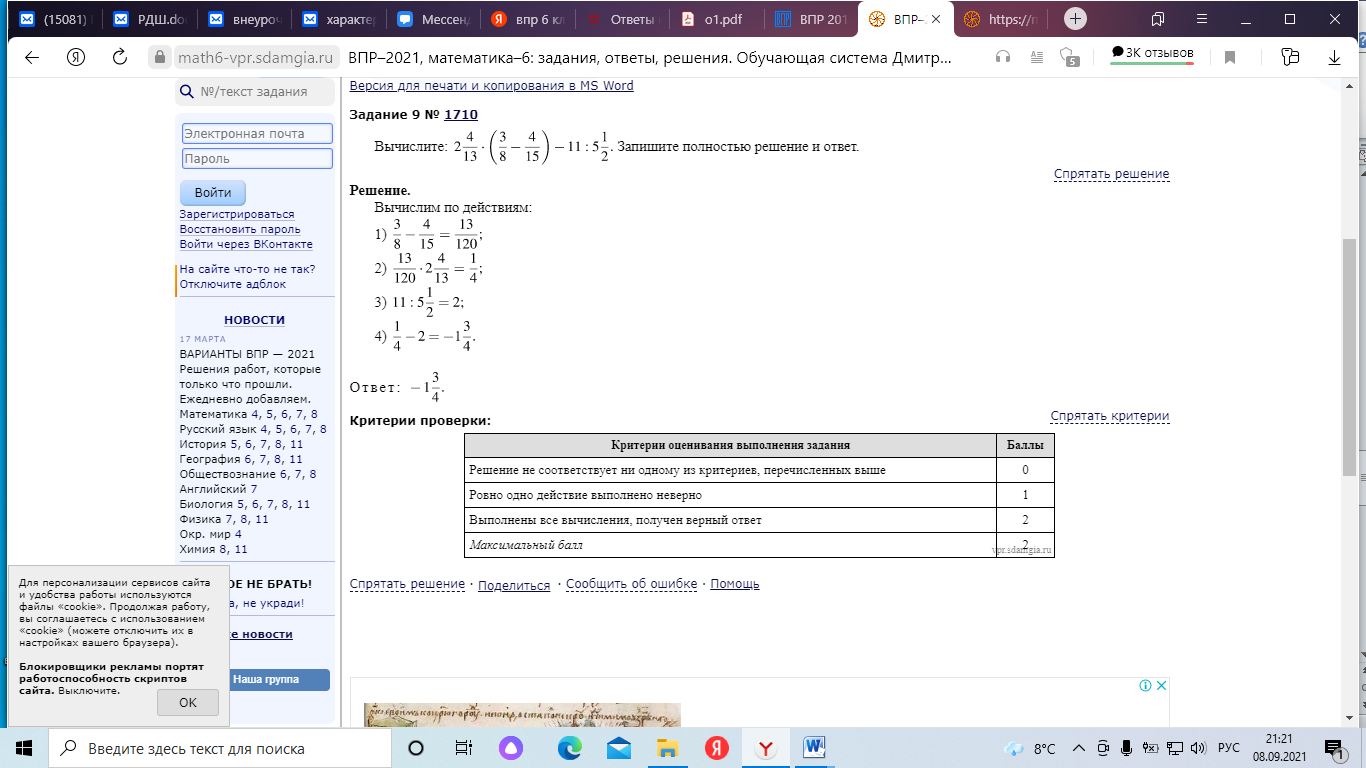Open 'Войти через ВКонтакте' link
This screenshot has width=1366, height=768.
point(246,244)
